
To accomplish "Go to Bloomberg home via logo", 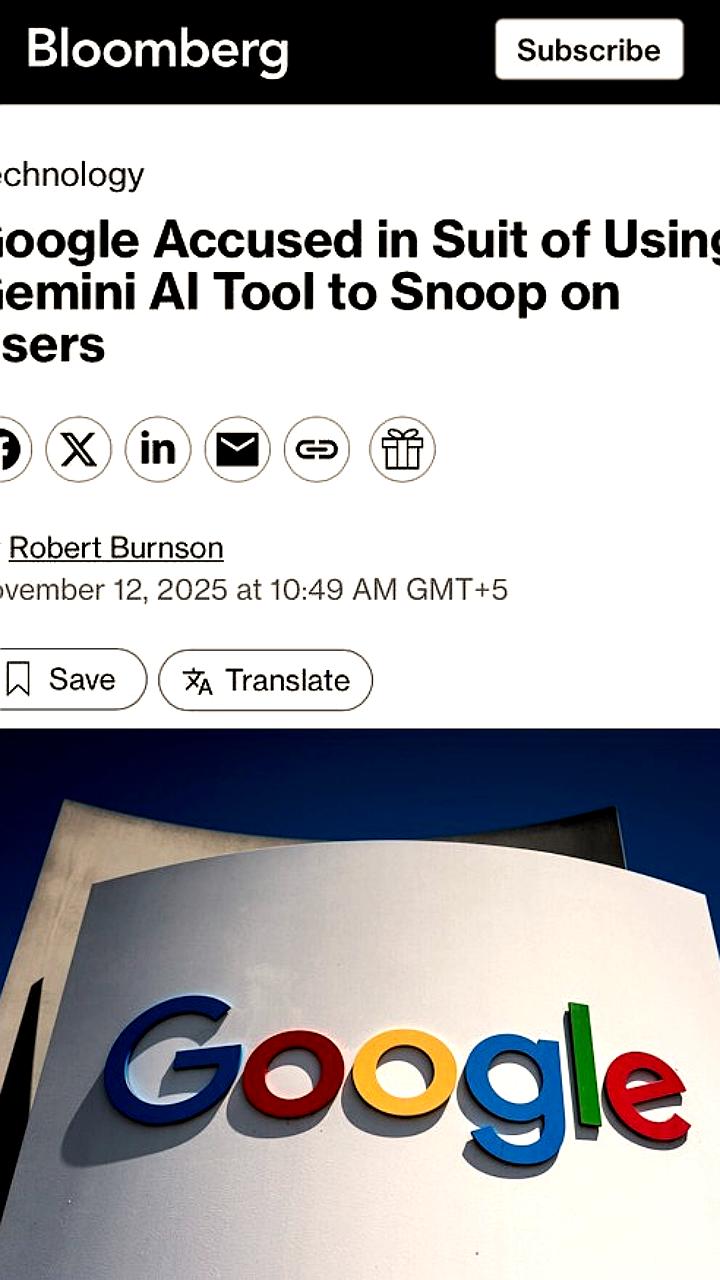I will pos(158,50).
